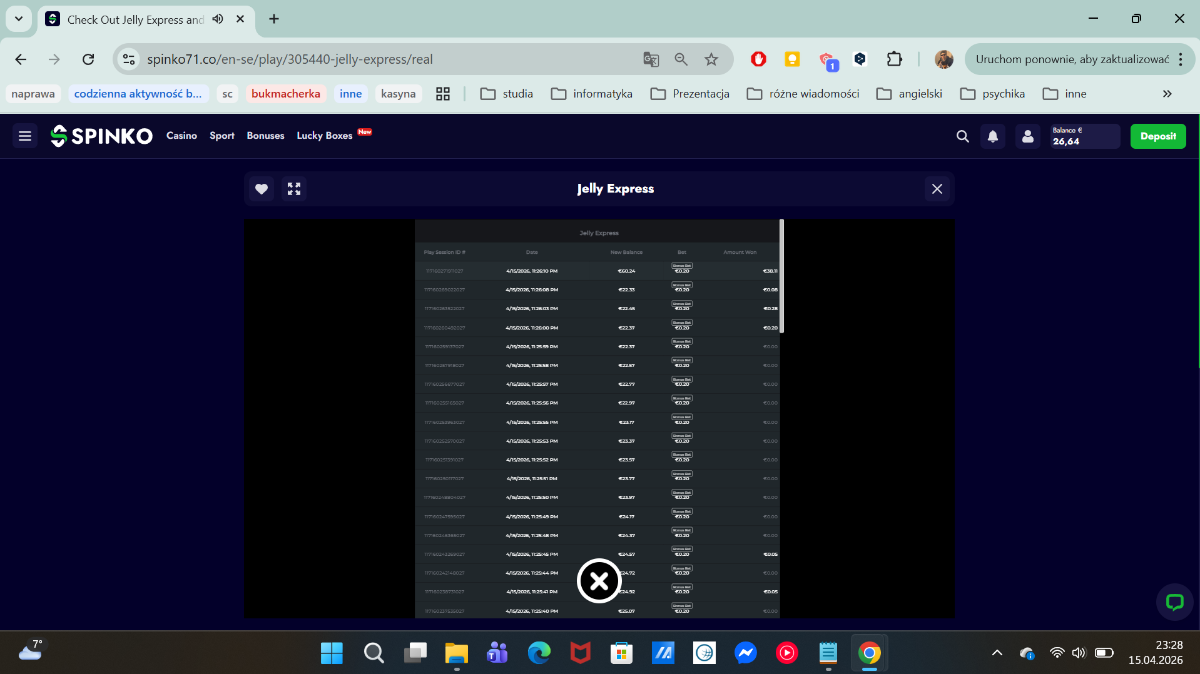Expand the system tray hidden icons
This screenshot has height=674, width=1200.
pos(996,653)
